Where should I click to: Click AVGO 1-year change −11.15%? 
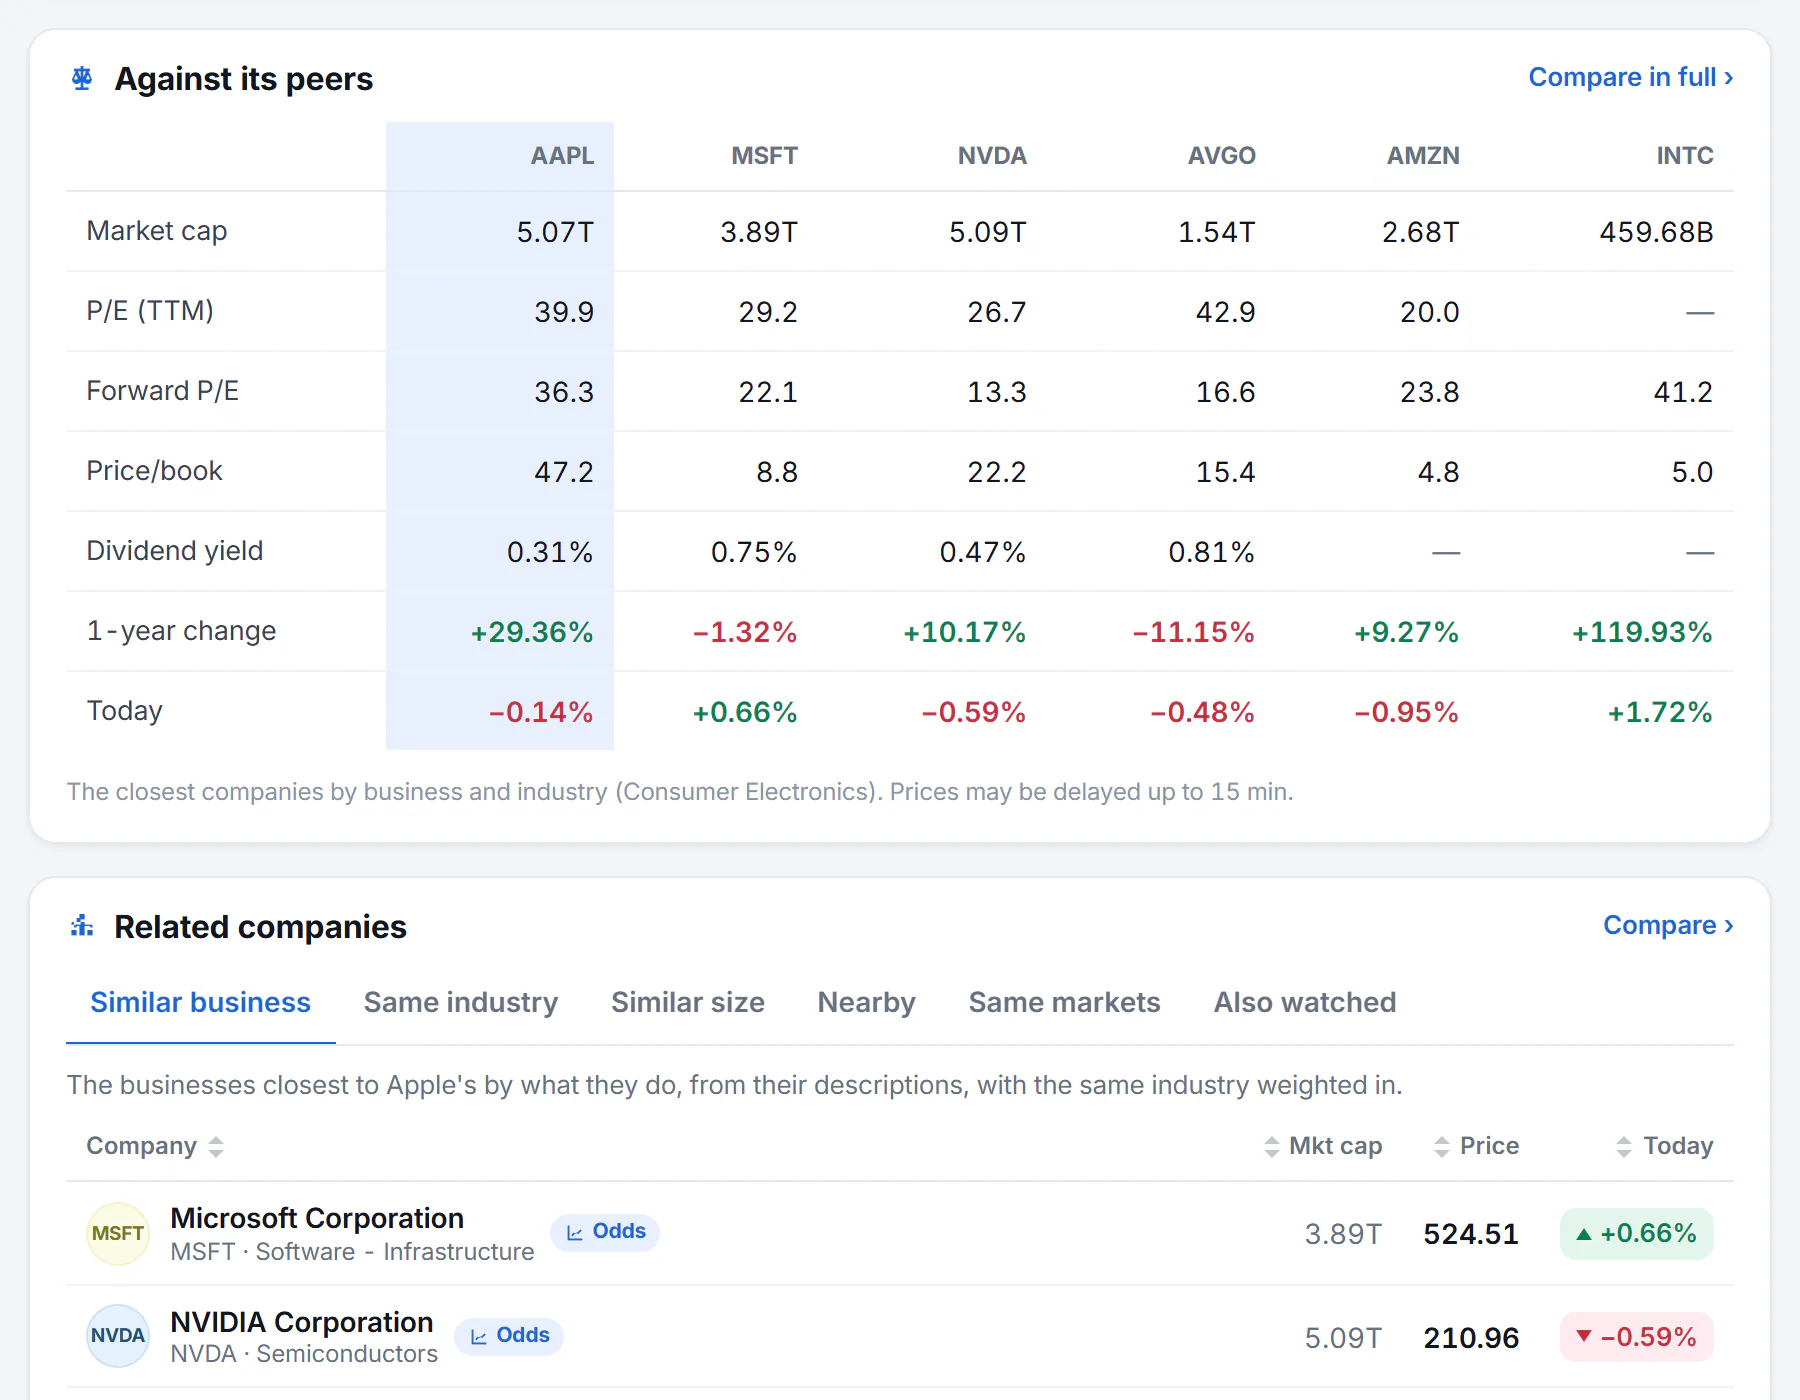(x=1194, y=632)
